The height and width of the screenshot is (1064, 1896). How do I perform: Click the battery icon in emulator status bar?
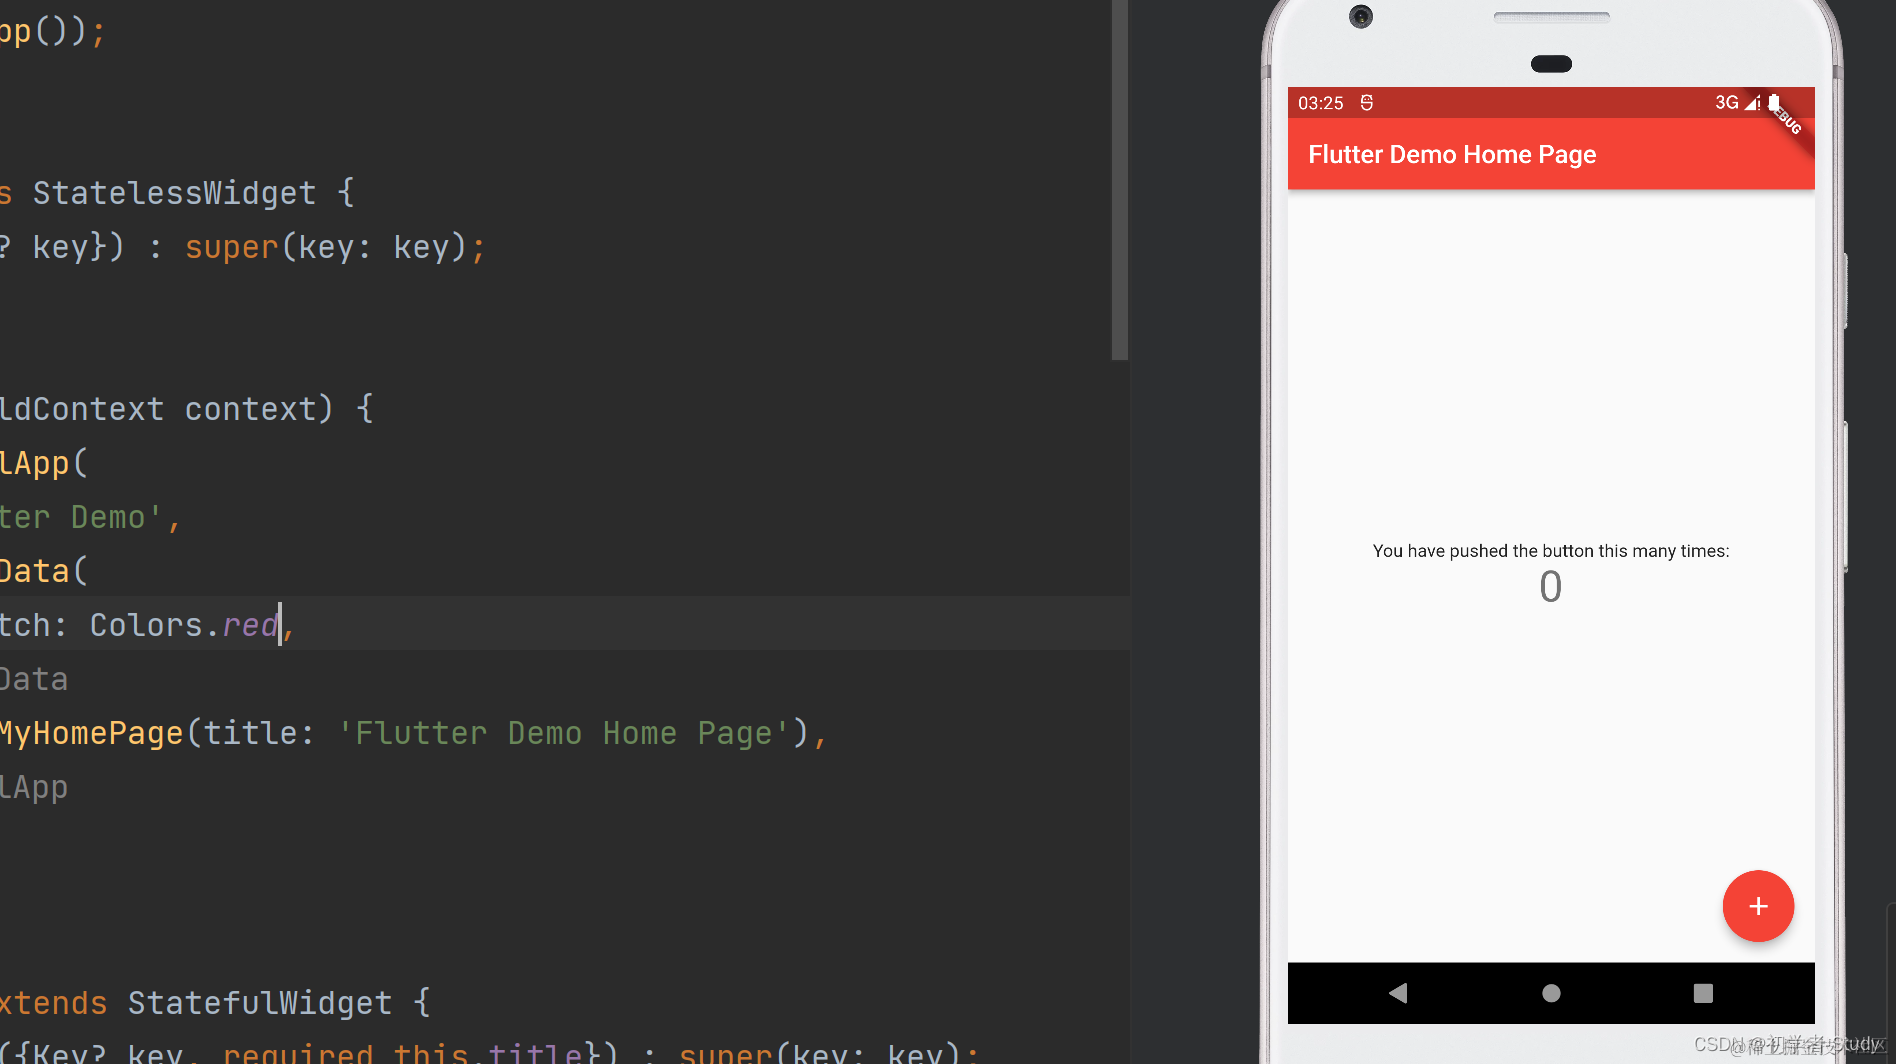tap(1774, 102)
